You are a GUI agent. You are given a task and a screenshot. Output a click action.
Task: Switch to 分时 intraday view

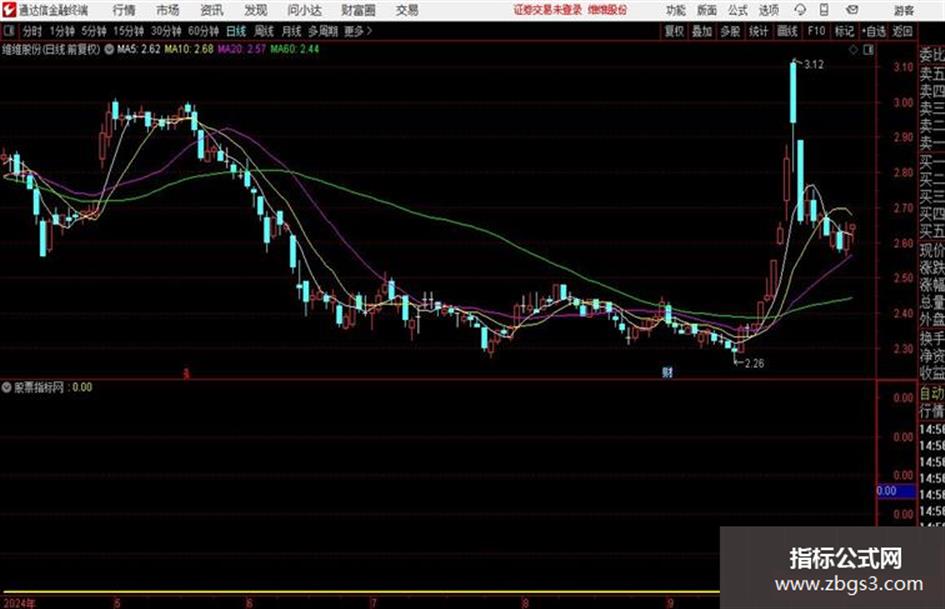(32, 31)
